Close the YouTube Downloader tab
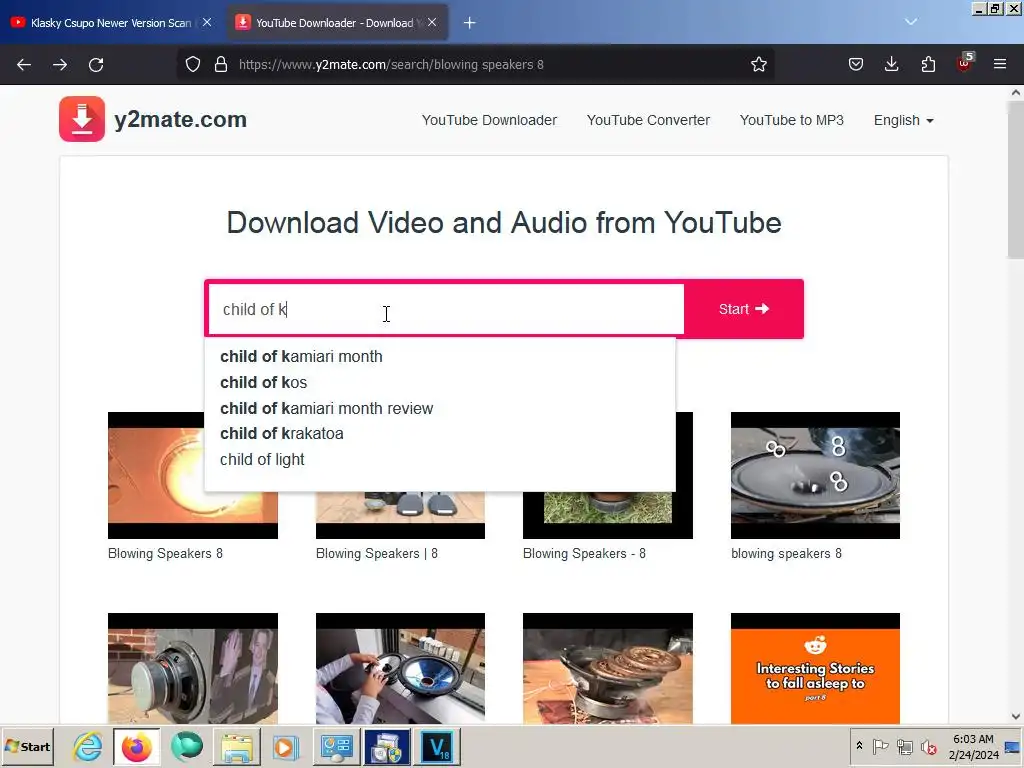Viewport: 1024px width, 768px height. [x=432, y=22]
